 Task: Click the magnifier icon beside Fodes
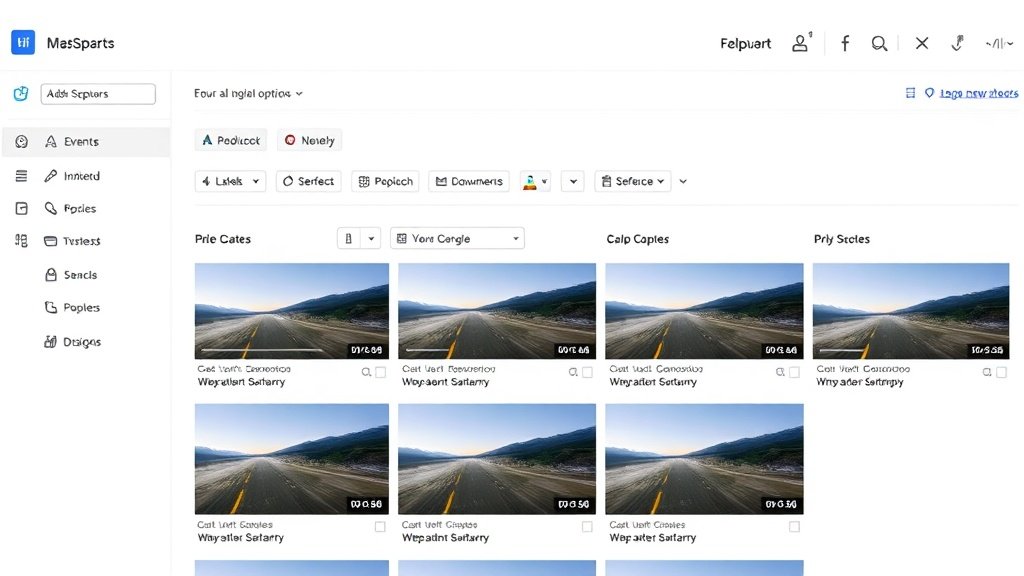pyautogui.click(x=50, y=208)
